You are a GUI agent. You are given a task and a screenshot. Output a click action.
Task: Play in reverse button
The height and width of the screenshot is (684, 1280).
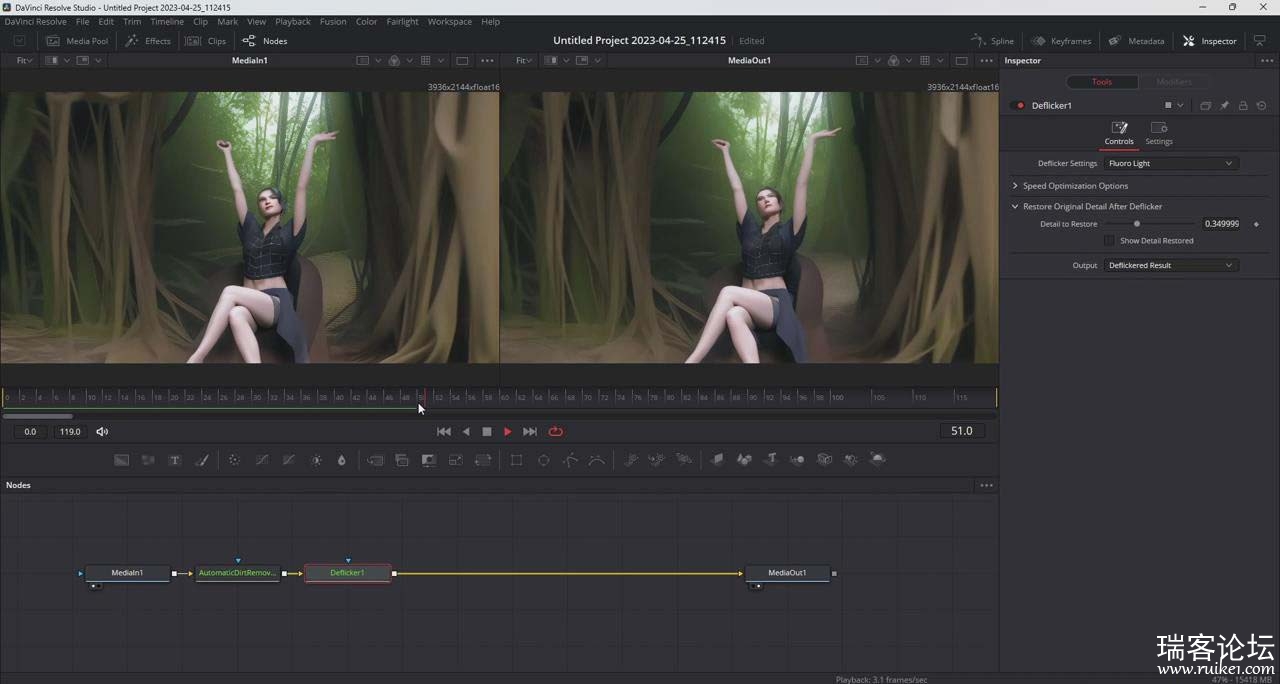coord(466,432)
